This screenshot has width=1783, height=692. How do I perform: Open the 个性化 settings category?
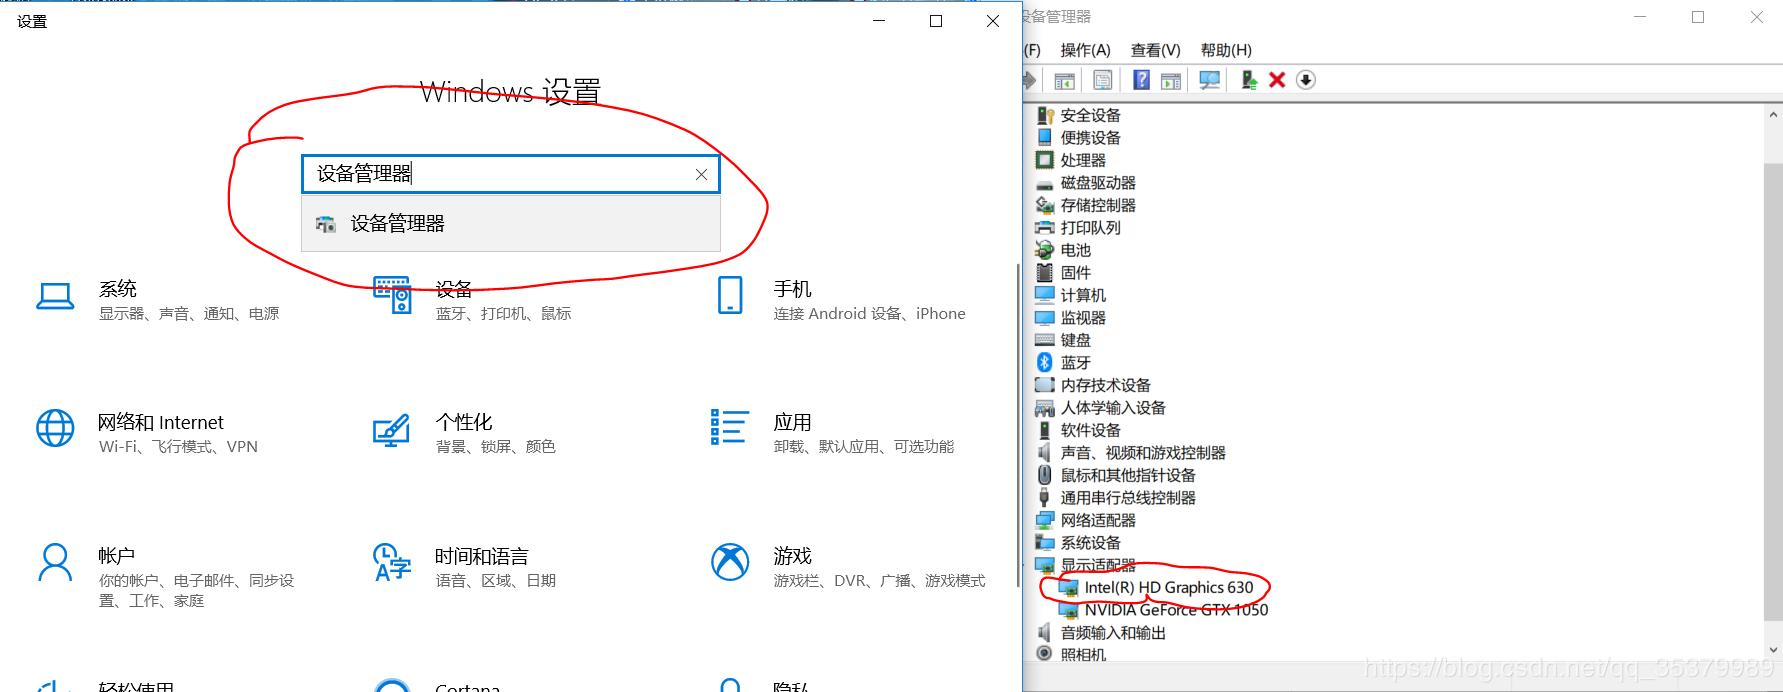point(464,432)
